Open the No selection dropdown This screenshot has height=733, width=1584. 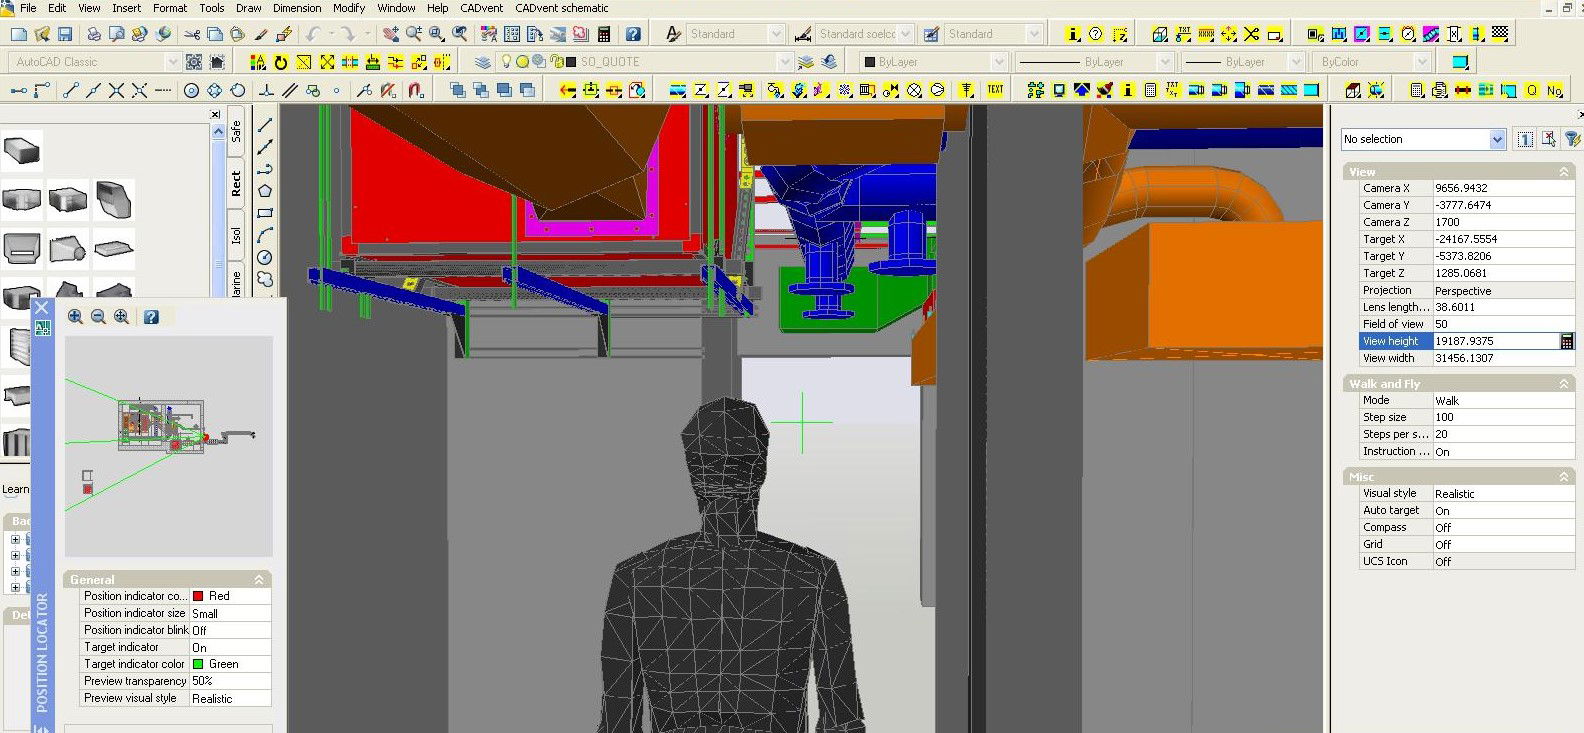pyautogui.click(x=1497, y=140)
